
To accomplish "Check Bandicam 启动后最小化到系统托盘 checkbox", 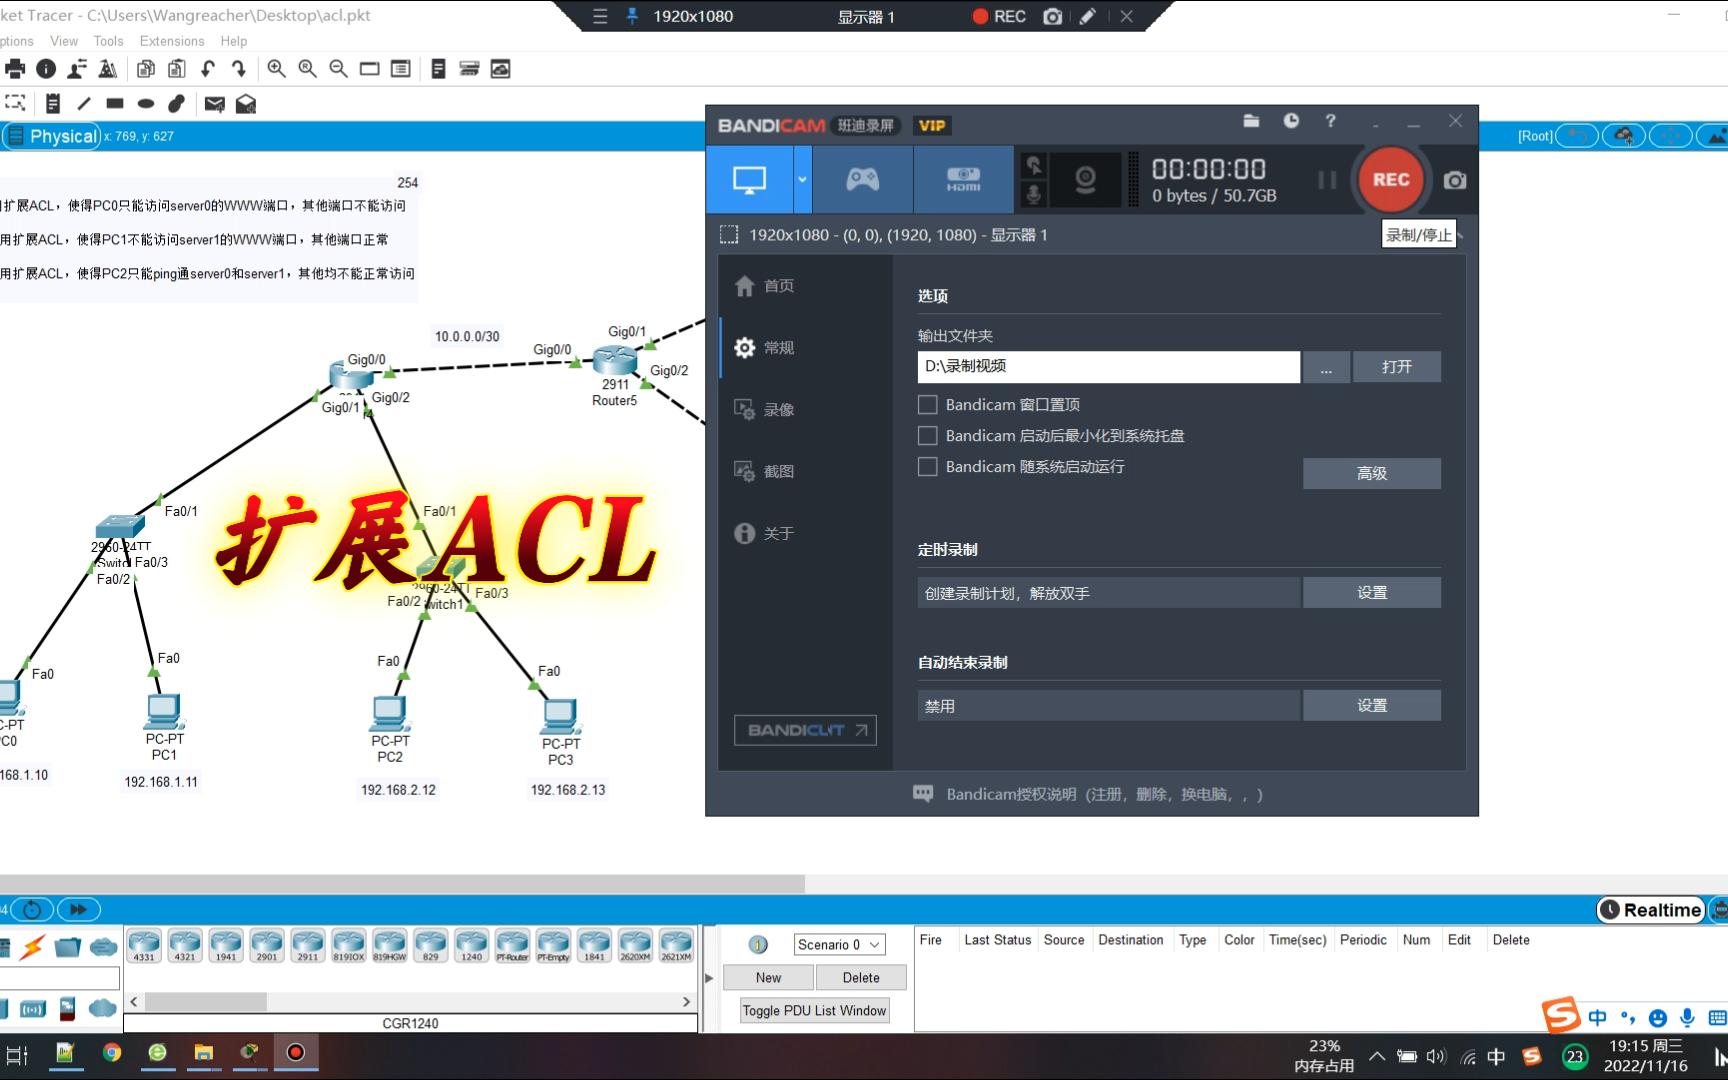I will [928, 436].
